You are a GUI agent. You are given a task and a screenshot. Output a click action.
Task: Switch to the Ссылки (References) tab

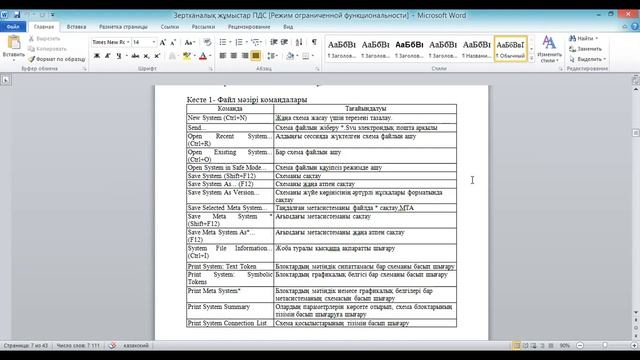pos(170,27)
